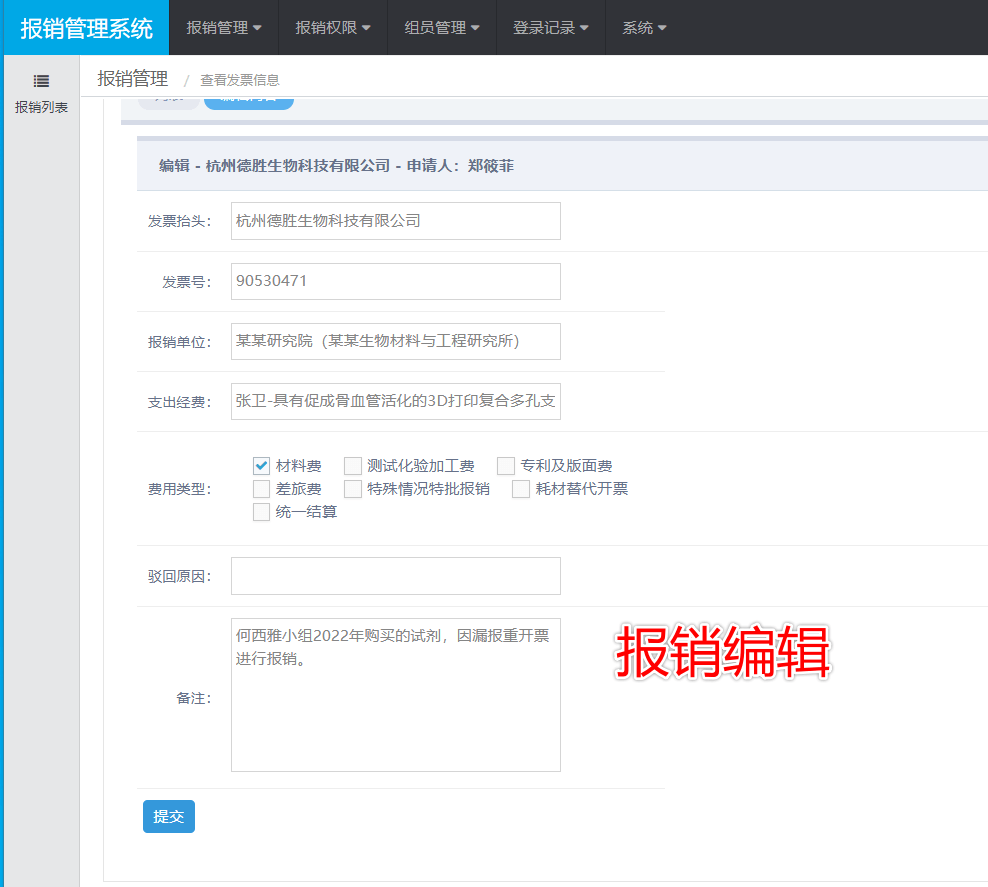Click the 报销管理 breadcrumb heading
Screen dimensions: 988x887
[x=132, y=79]
